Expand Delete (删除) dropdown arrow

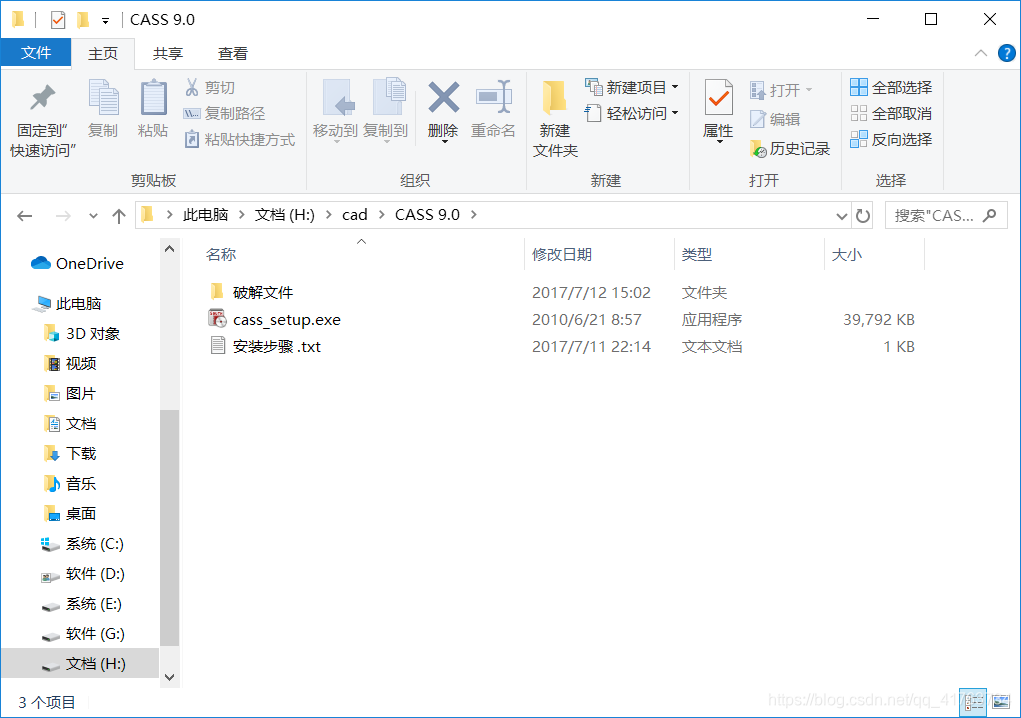[x=443, y=141]
